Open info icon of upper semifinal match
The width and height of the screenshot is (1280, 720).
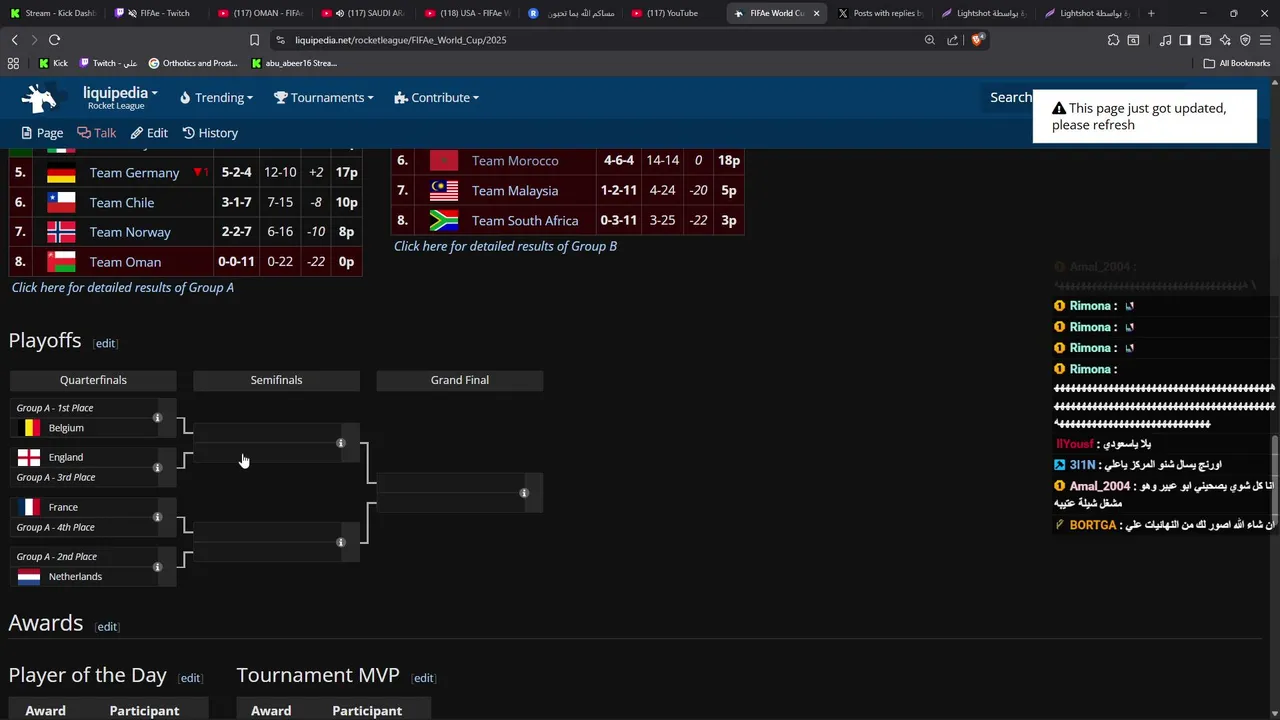(340, 443)
